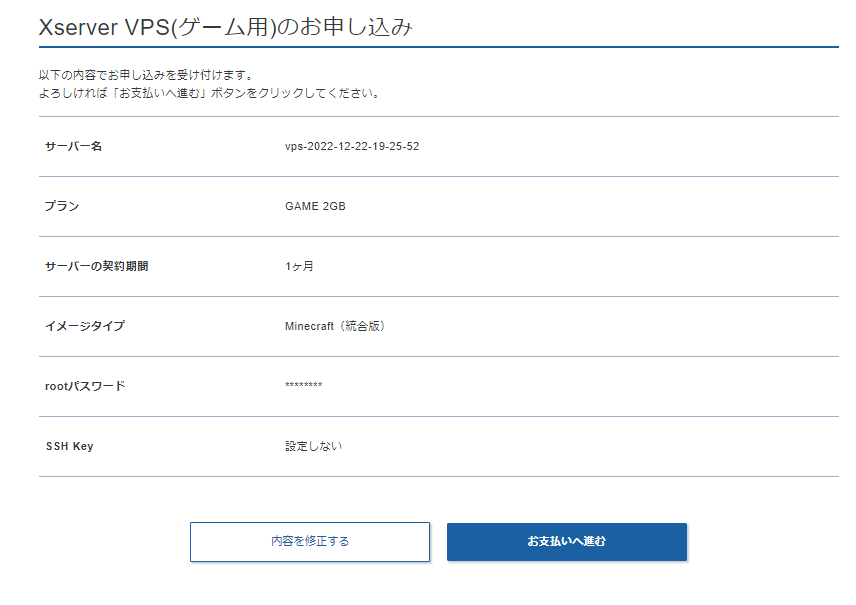
Task: Click the サーバー名 row label
Action: coord(73,147)
